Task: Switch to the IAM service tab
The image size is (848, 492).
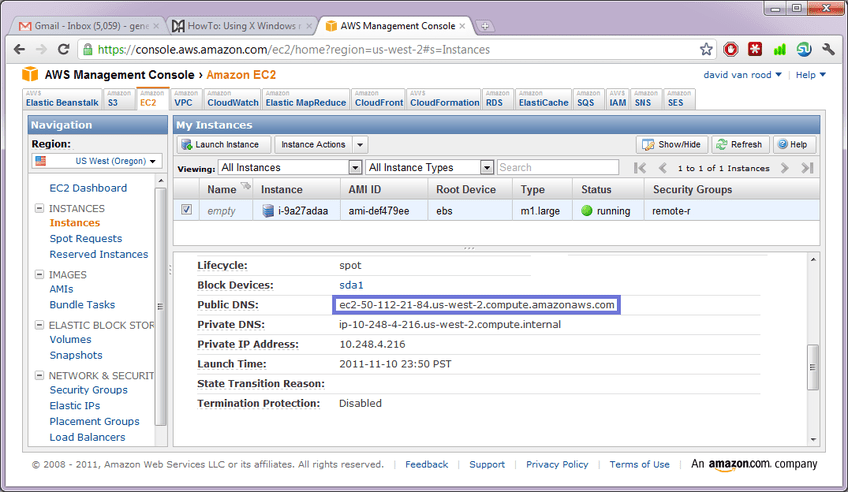Action: (x=617, y=99)
